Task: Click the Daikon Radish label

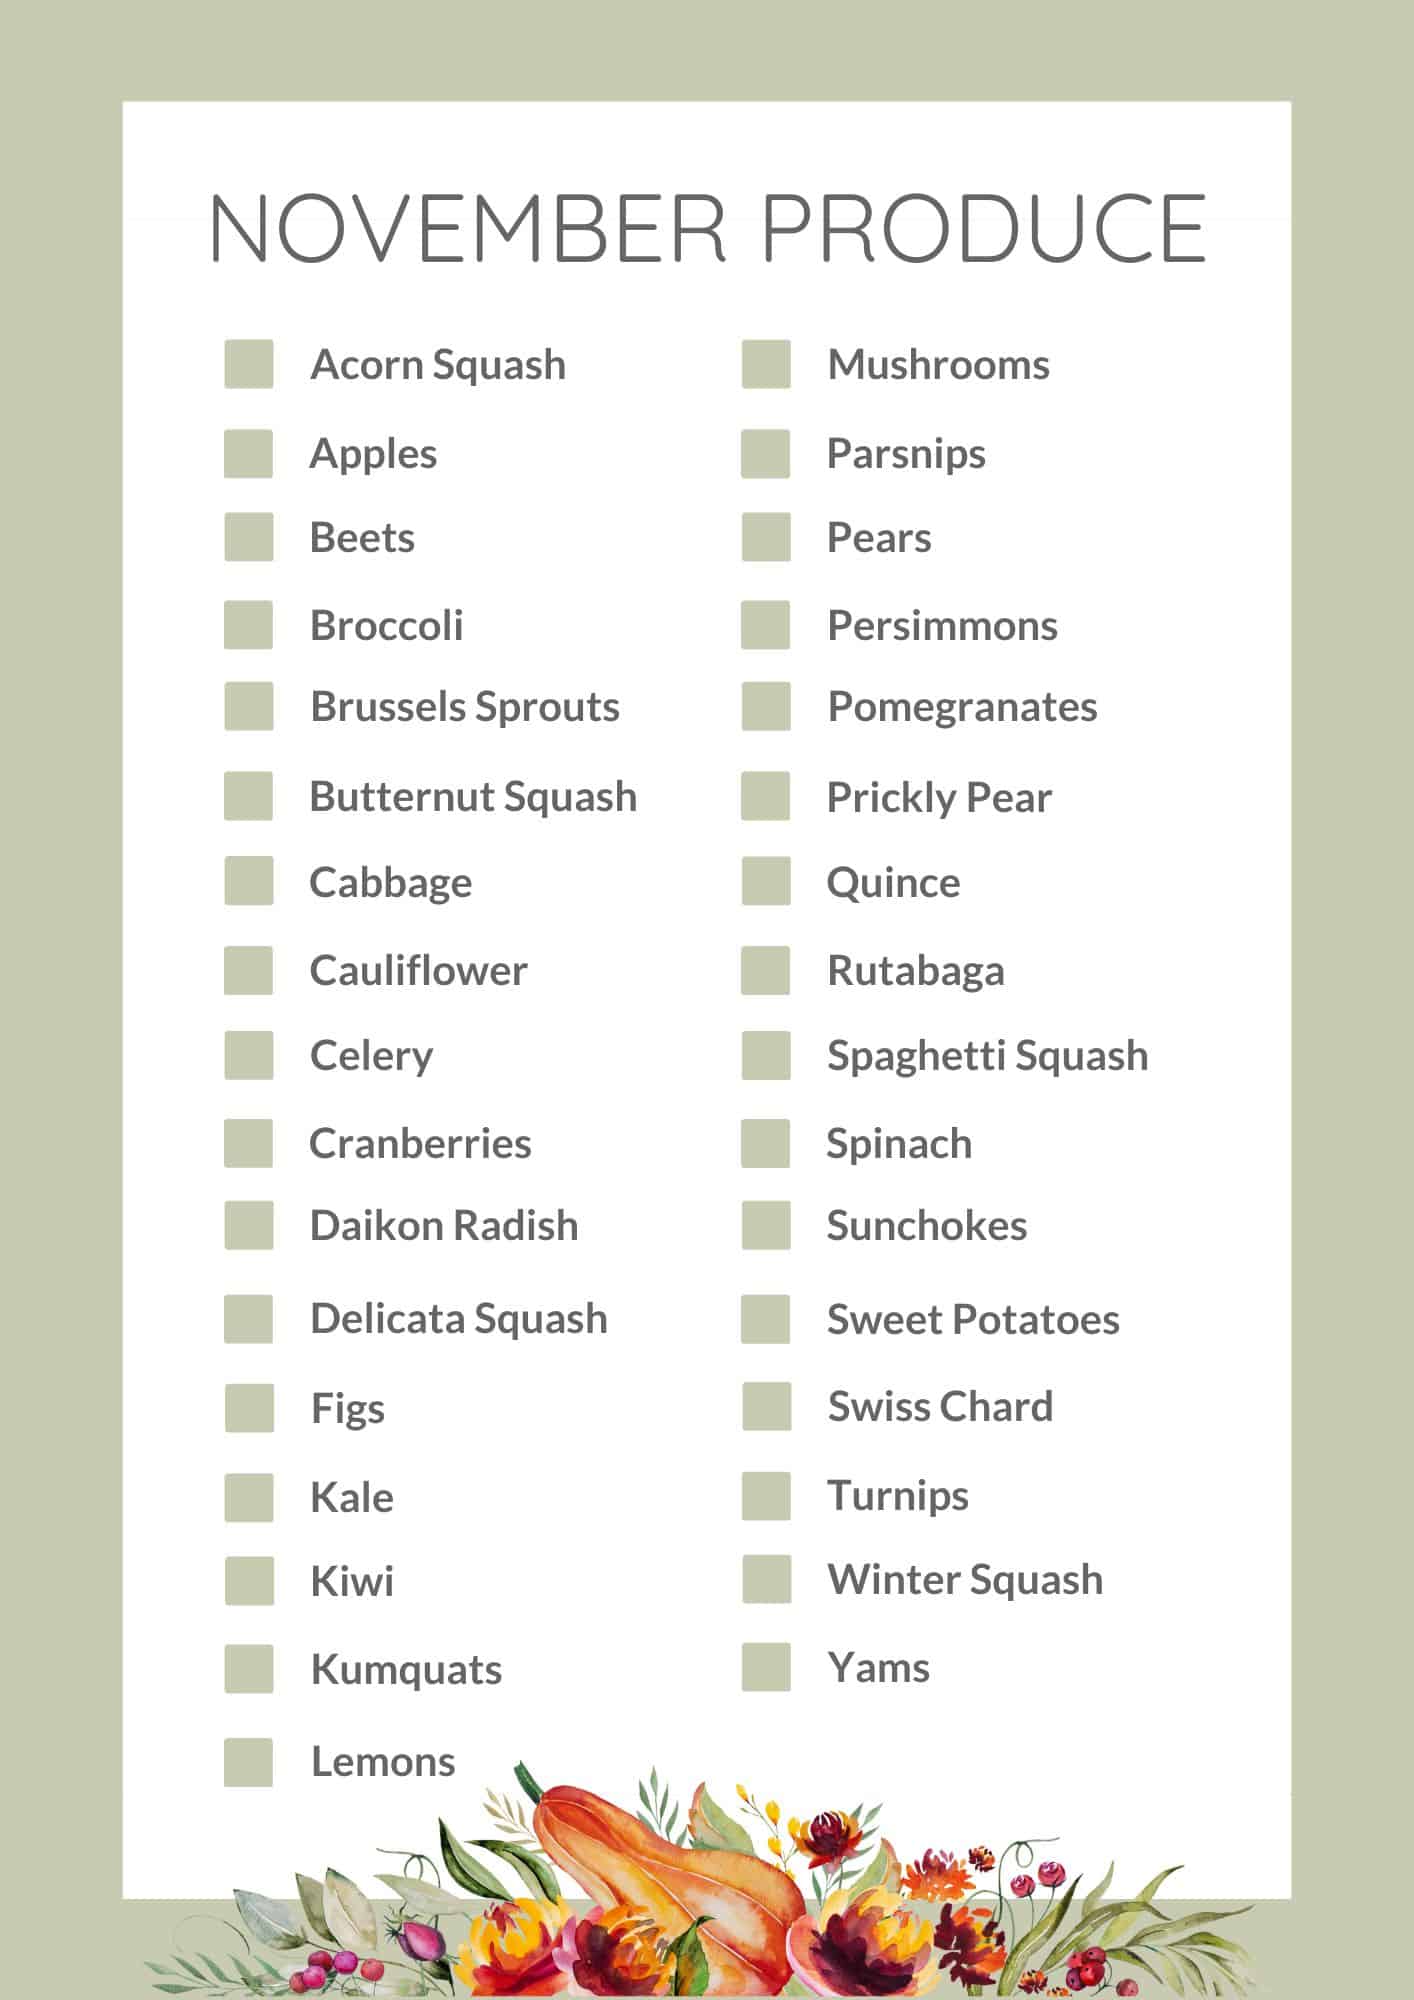Action: (444, 1225)
